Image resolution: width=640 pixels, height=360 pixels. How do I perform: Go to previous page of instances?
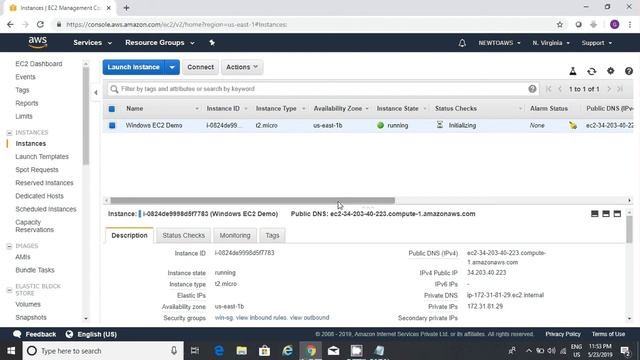(x=560, y=89)
